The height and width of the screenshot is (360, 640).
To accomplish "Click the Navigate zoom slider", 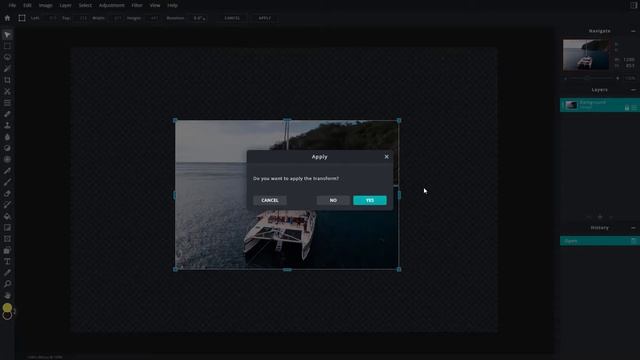I will (x=591, y=78).
